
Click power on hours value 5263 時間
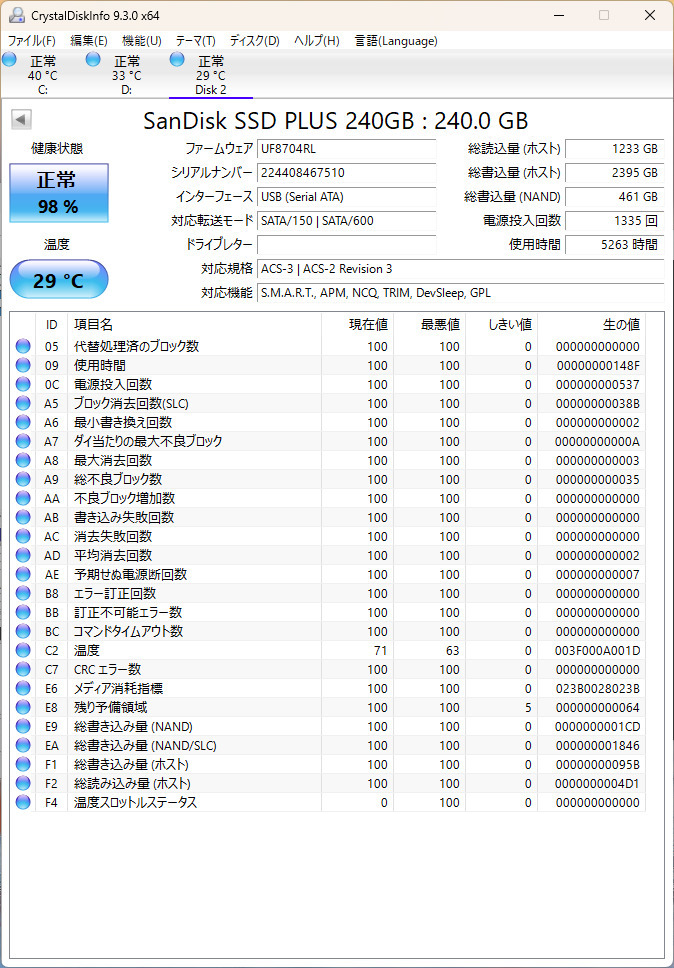(x=615, y=244)
